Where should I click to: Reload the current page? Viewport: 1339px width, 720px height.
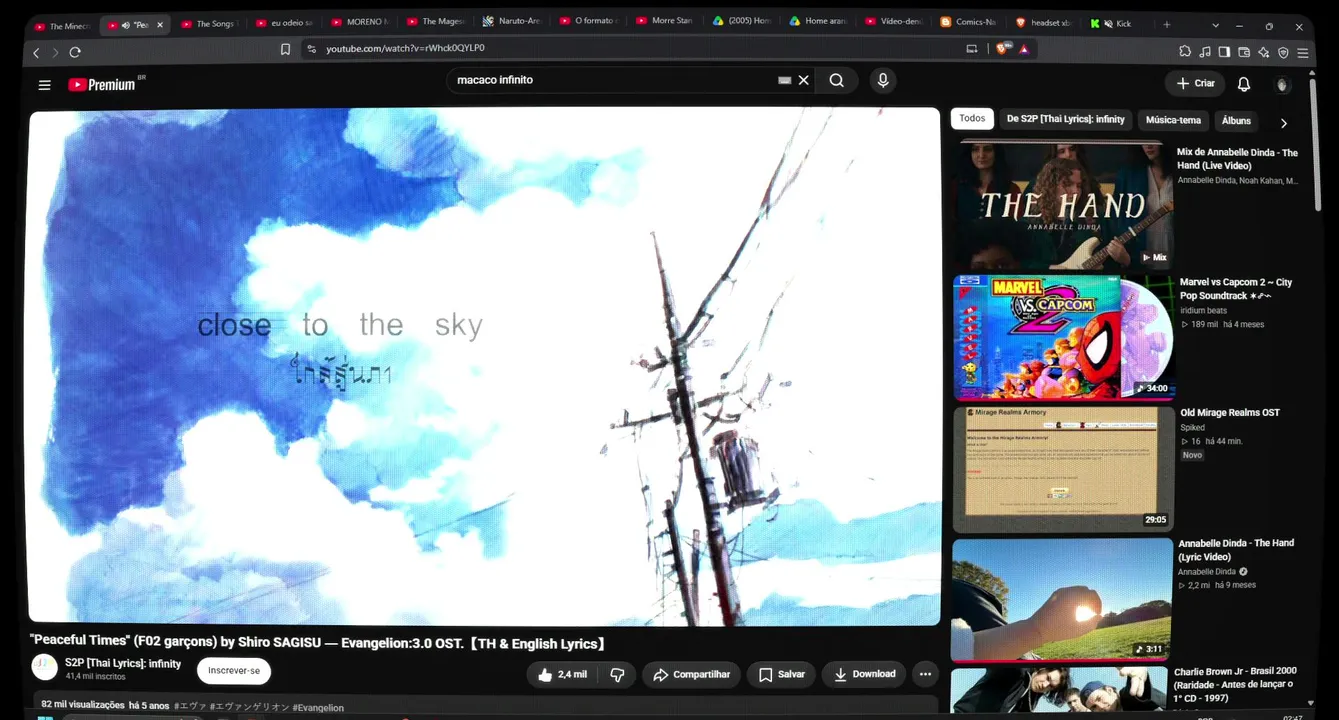75,52
